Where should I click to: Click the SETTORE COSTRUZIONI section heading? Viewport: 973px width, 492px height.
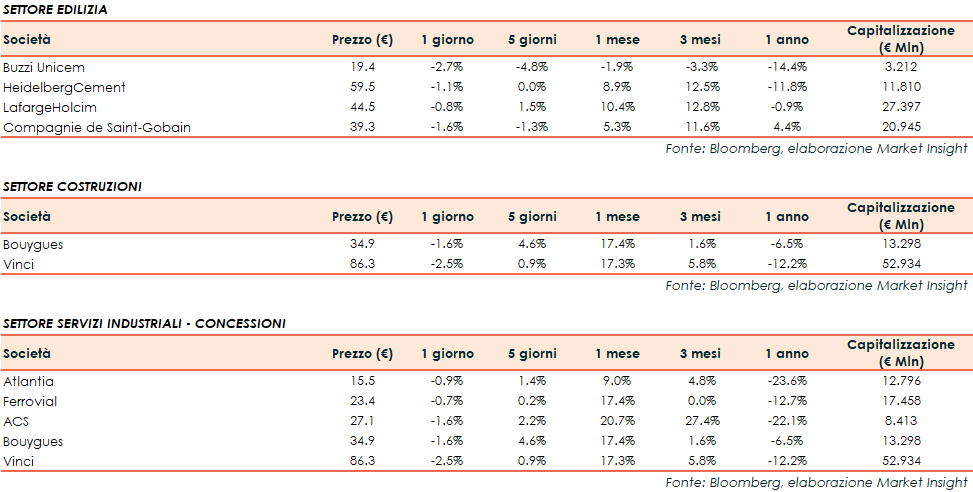pos(72,186)
